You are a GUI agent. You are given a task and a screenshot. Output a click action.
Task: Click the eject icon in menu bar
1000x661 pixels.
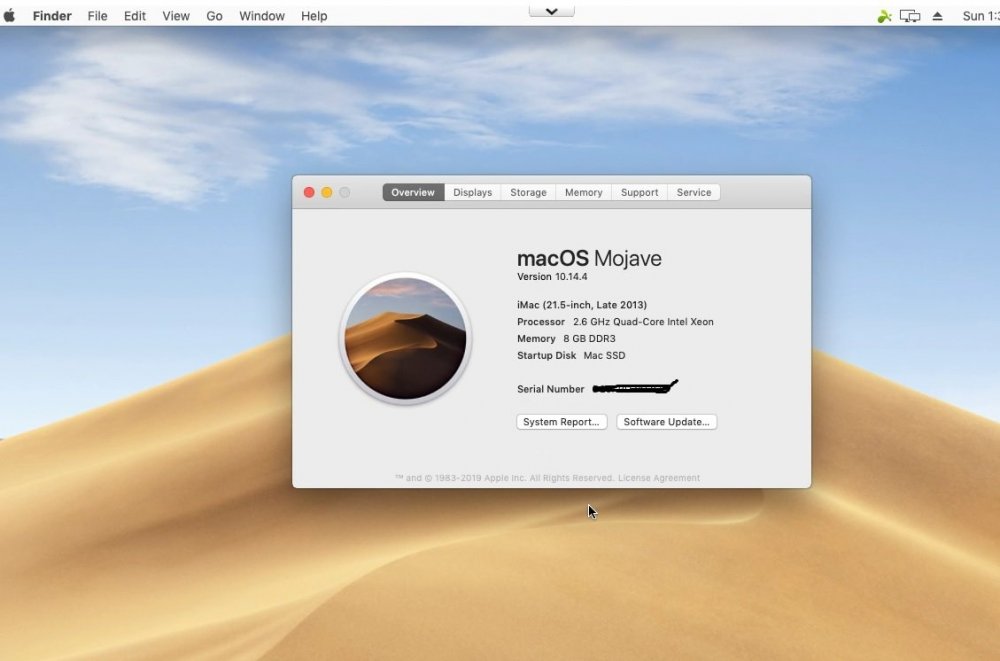(937, 16)
